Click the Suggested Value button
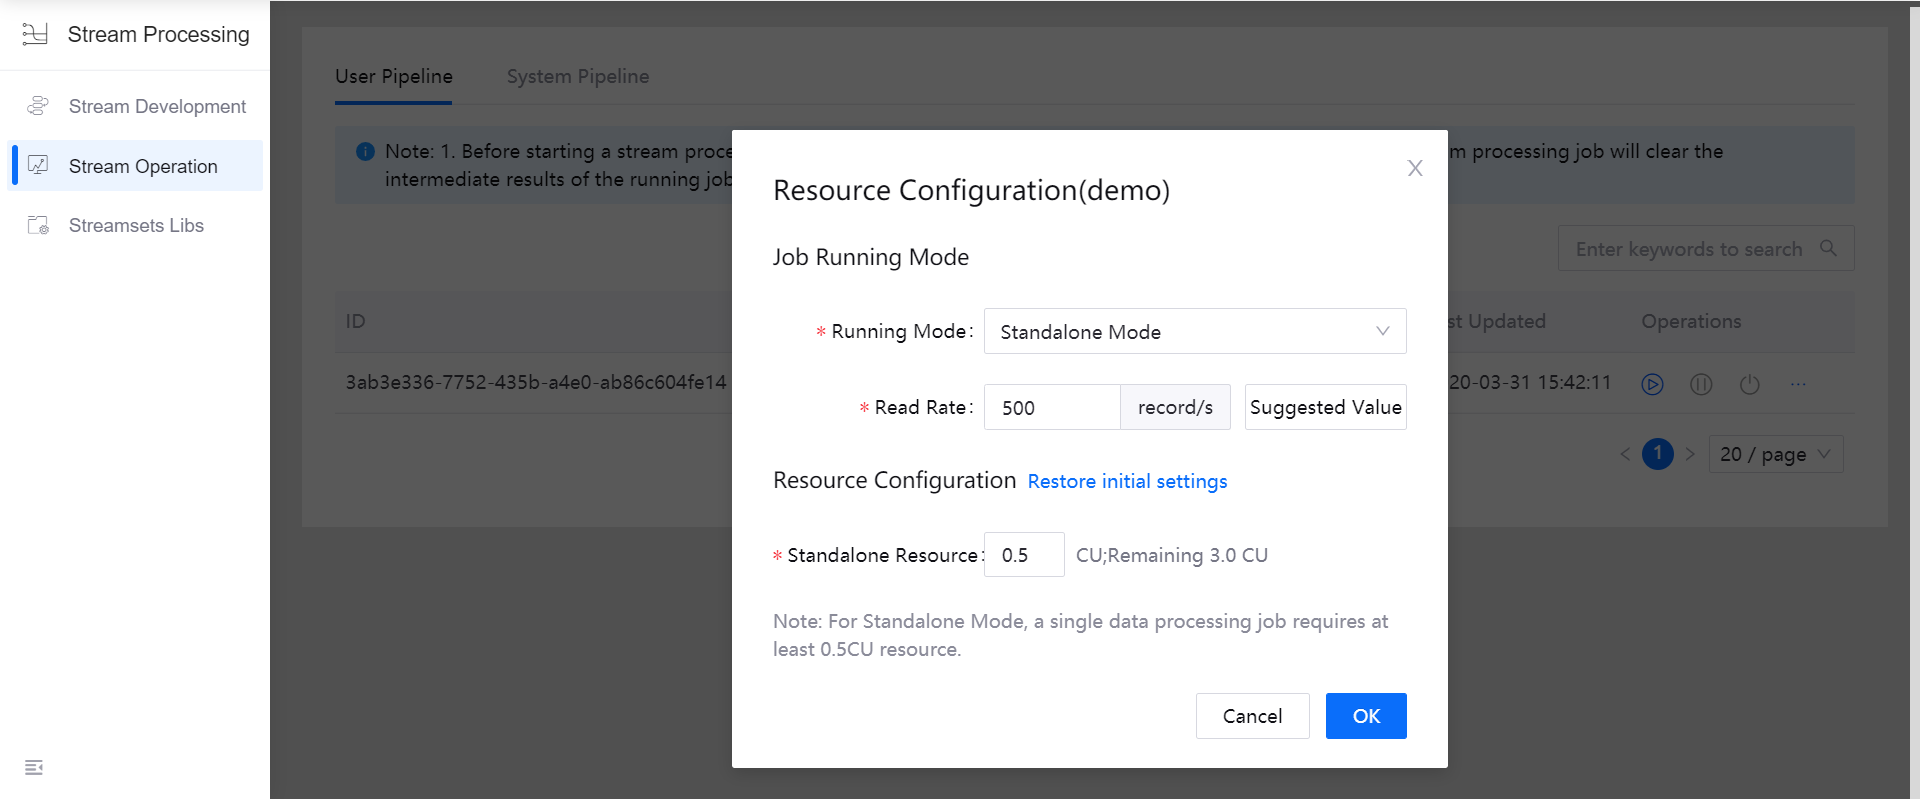 click(x=1325, y=407)
